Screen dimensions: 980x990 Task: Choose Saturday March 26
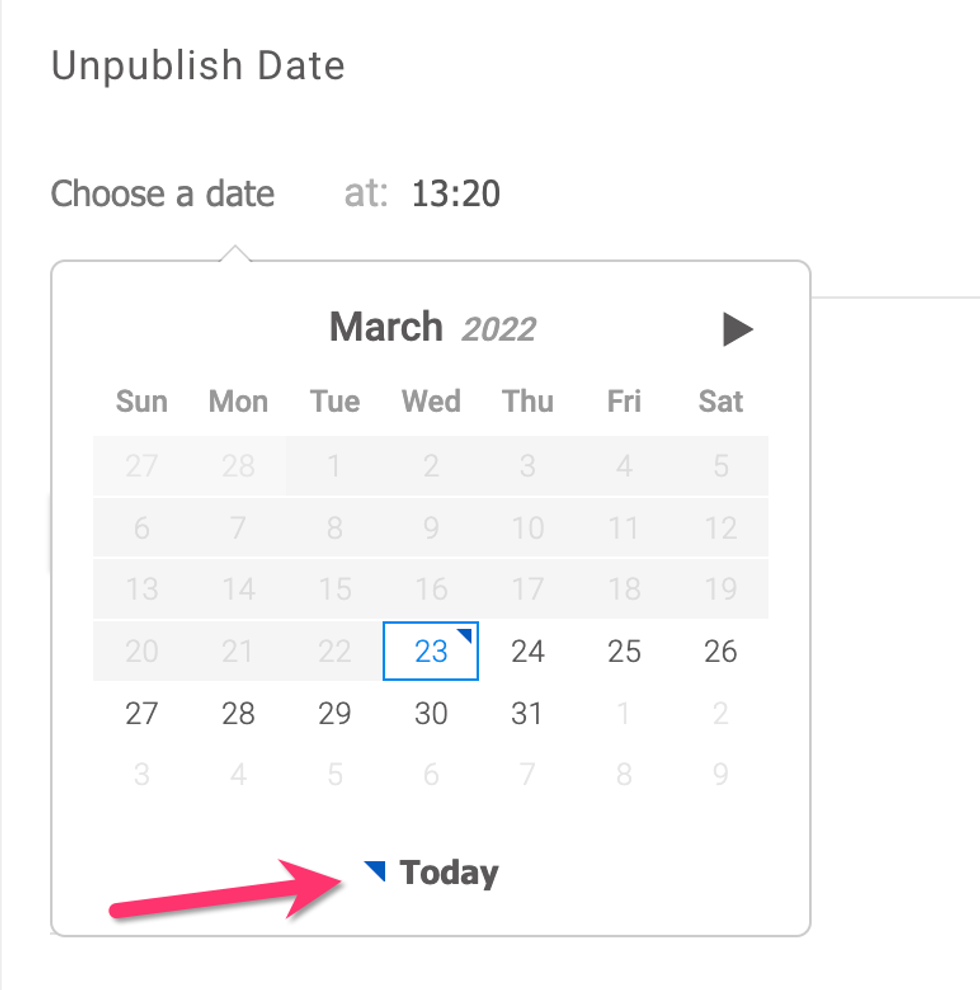[x=720, y=651]
